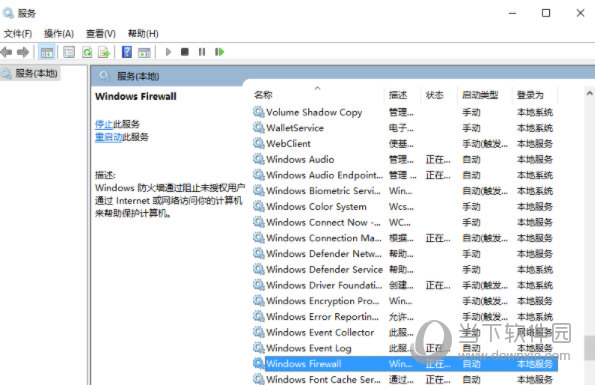Screen dimensions: 595x385
Task: Click gear icon beside Windows Firewall
Action: click(x=259, y=363)
